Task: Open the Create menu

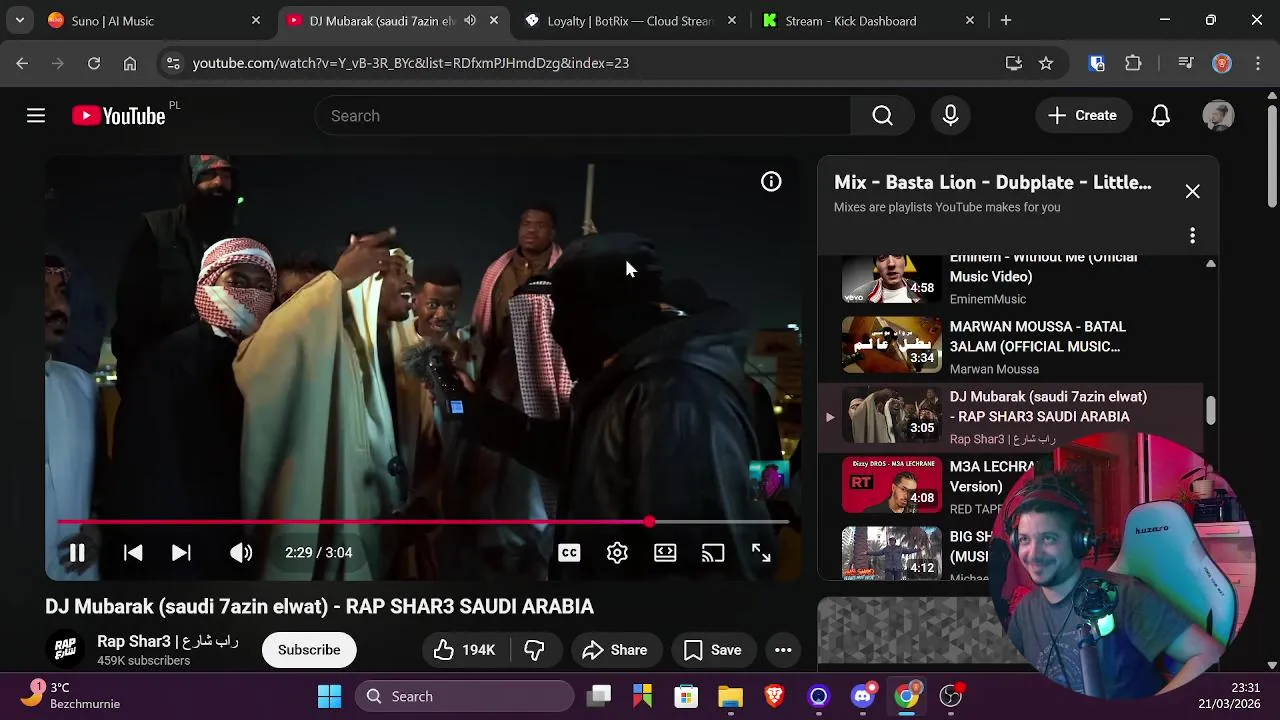Action: tap(1082, 116)
